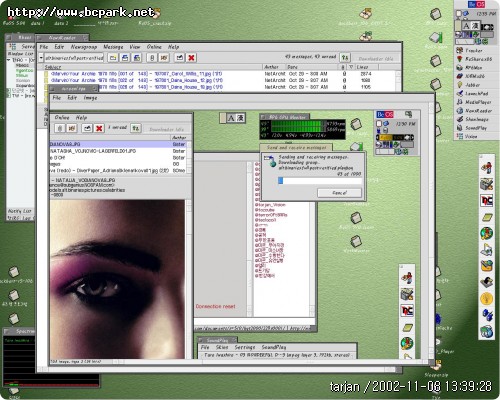Open ShowImage Edit menu
Image resolution: width=500 pixels, height=400 pixels.
pos(72,98)
